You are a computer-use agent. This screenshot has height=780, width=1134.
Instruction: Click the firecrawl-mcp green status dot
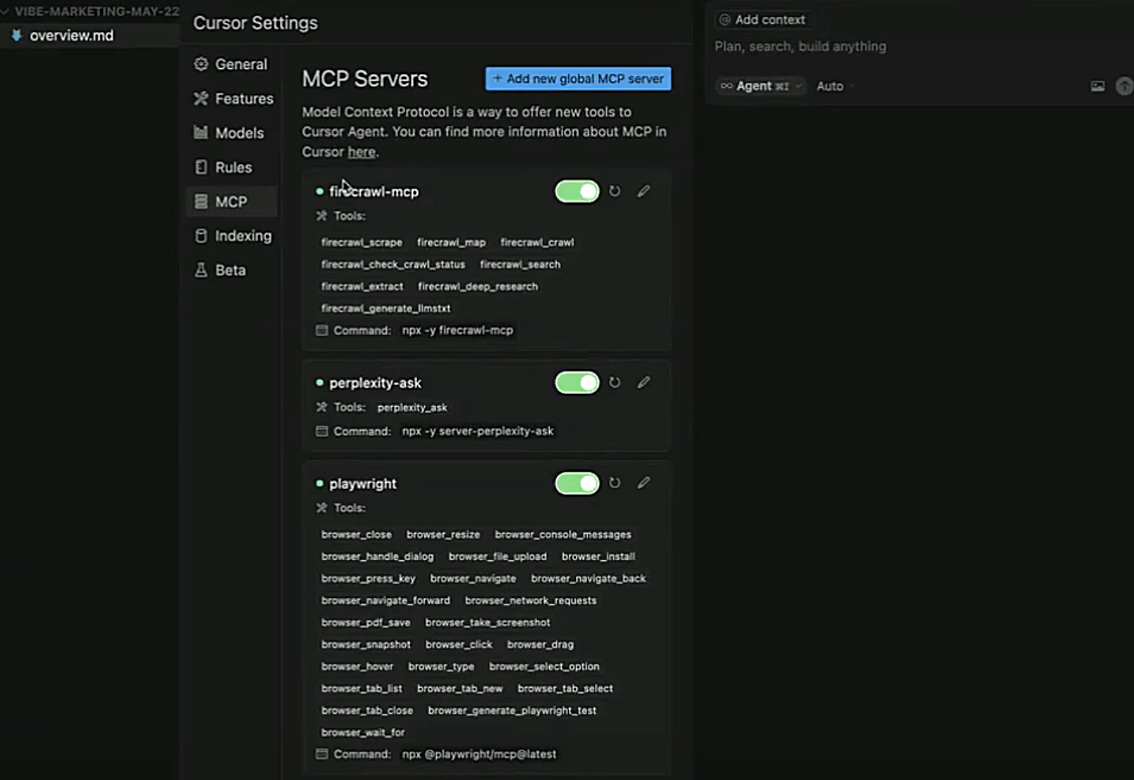coord(320,192)
